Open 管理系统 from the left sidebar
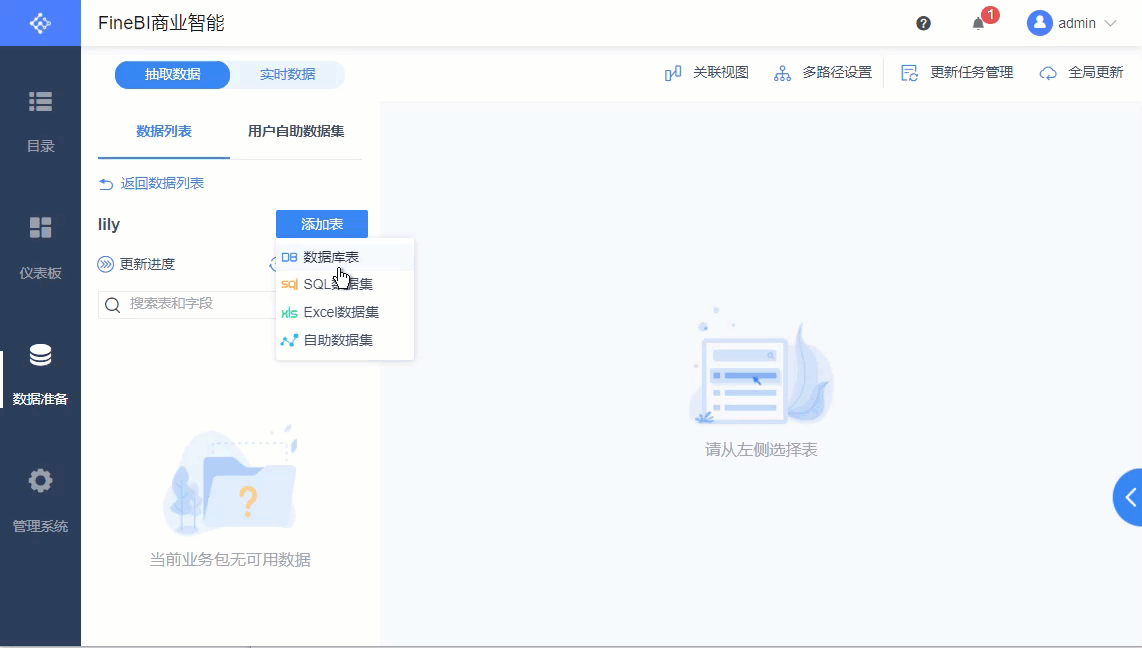The width and height of the screenshot is (1142, 648). coord(40,498)
